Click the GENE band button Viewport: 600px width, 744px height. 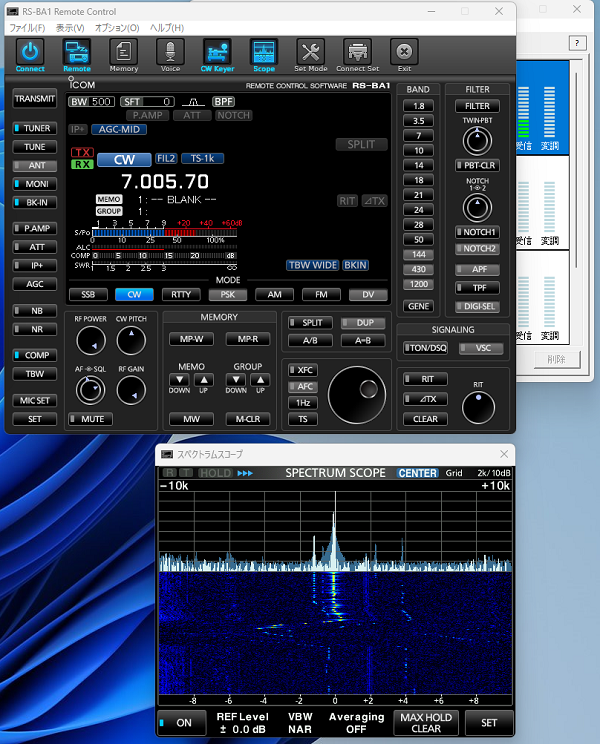418,307
